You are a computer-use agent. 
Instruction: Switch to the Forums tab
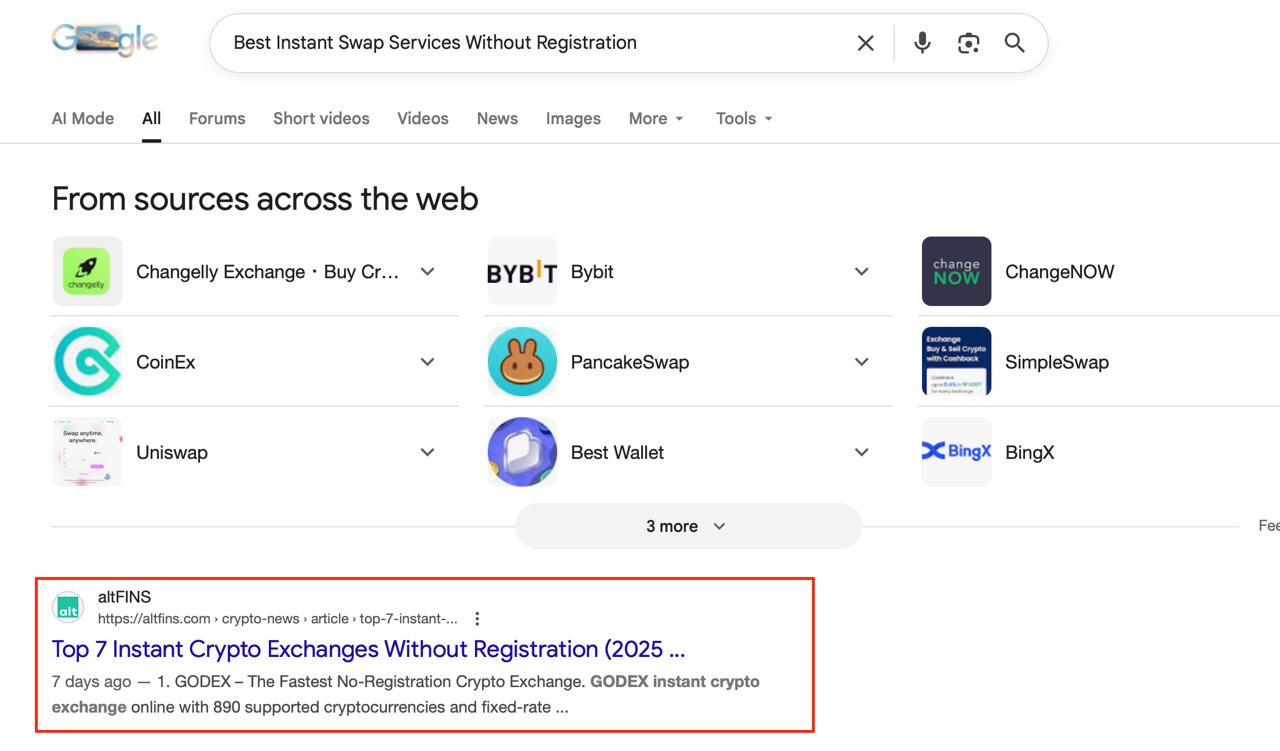pyautogui.click(x=217, y=118)
